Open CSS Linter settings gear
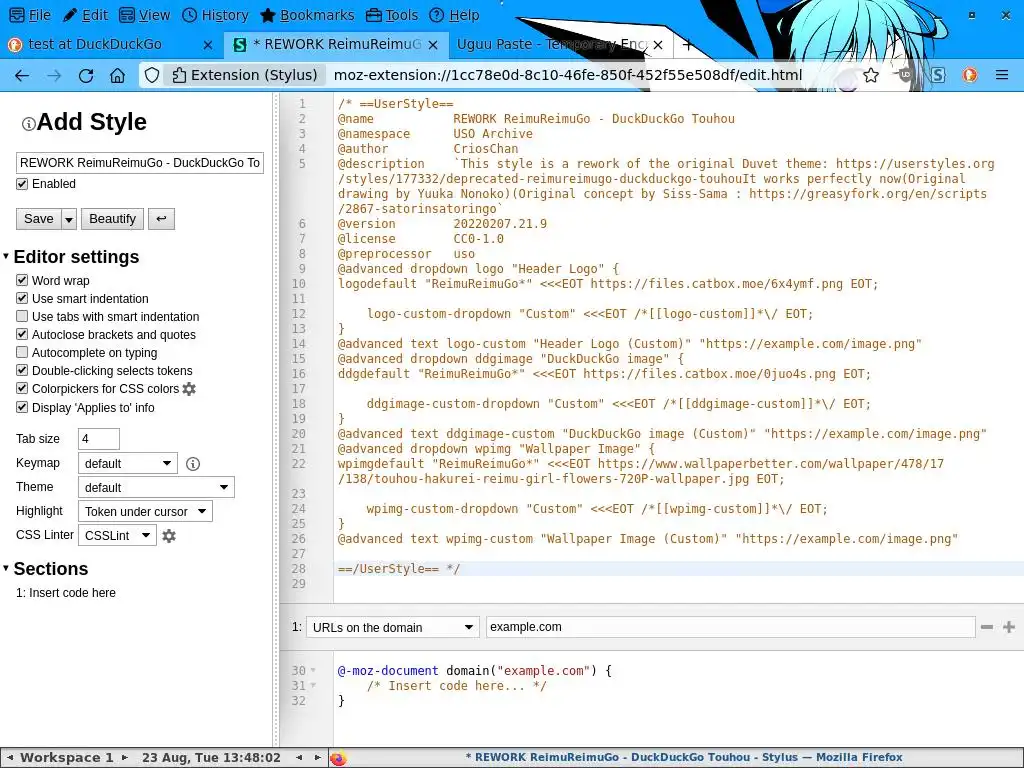This screenshot has width=1024, height=768. (168, 536)
